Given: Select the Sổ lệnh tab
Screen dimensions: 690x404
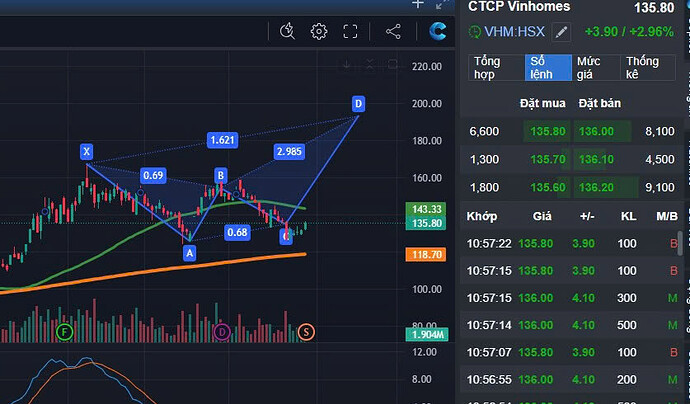Looking at the screenshot, I should coord(548,67).
